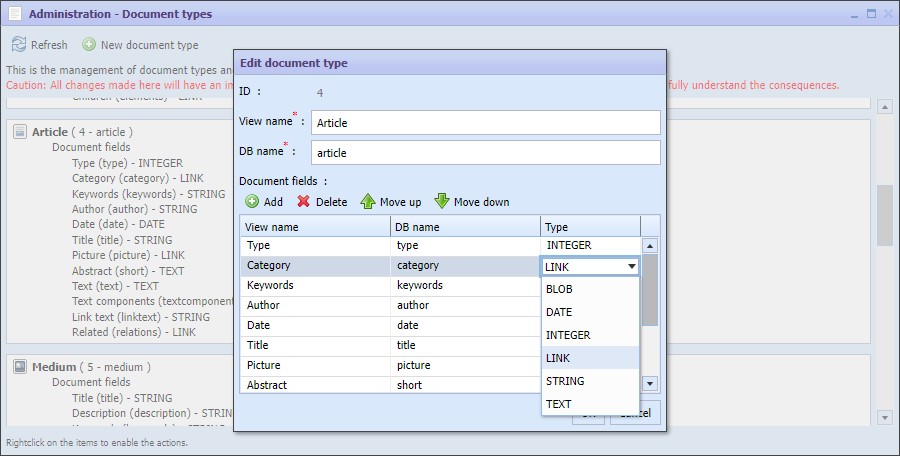
Task: Select the Keywords row in fields grid
Action: [315, 285]
